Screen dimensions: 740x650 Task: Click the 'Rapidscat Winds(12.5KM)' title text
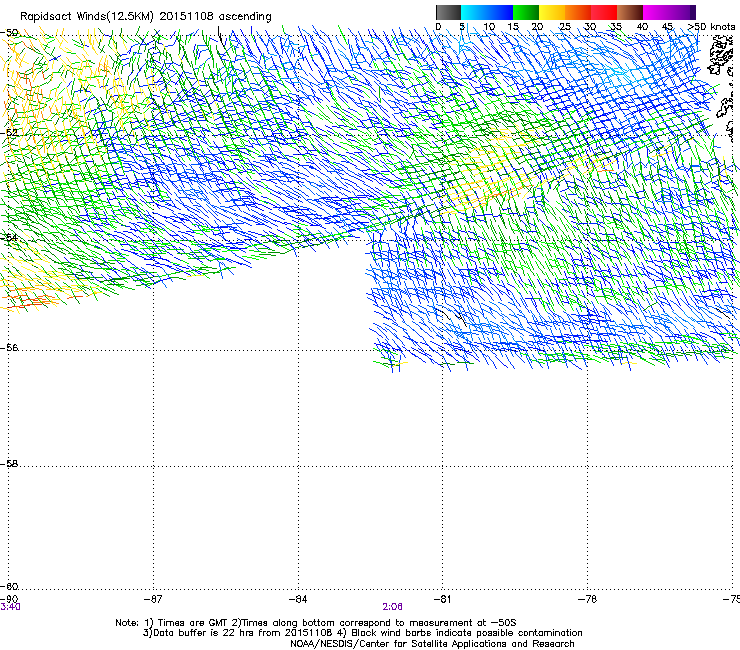[87, 17]
